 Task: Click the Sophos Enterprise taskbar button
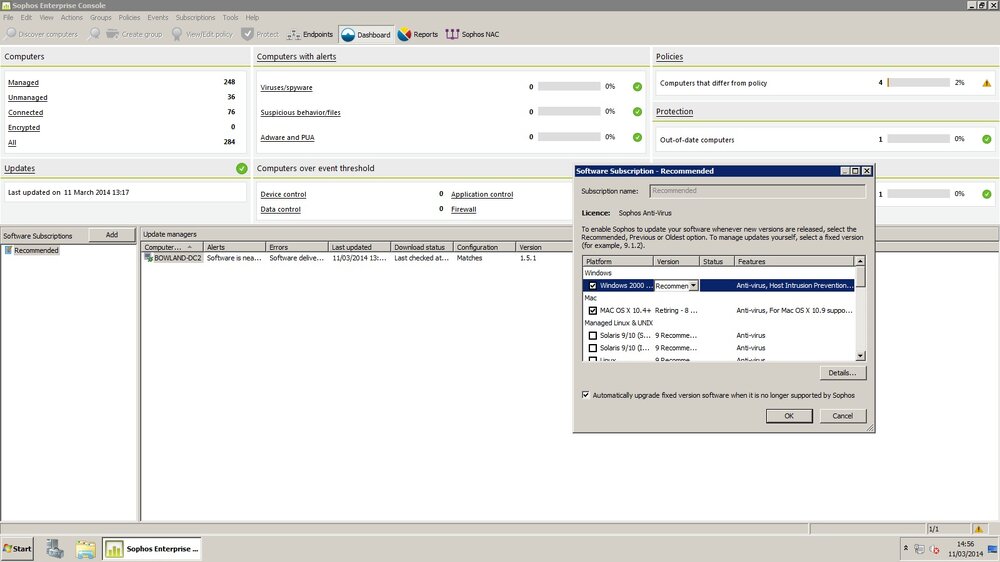(x=152, y=549)
